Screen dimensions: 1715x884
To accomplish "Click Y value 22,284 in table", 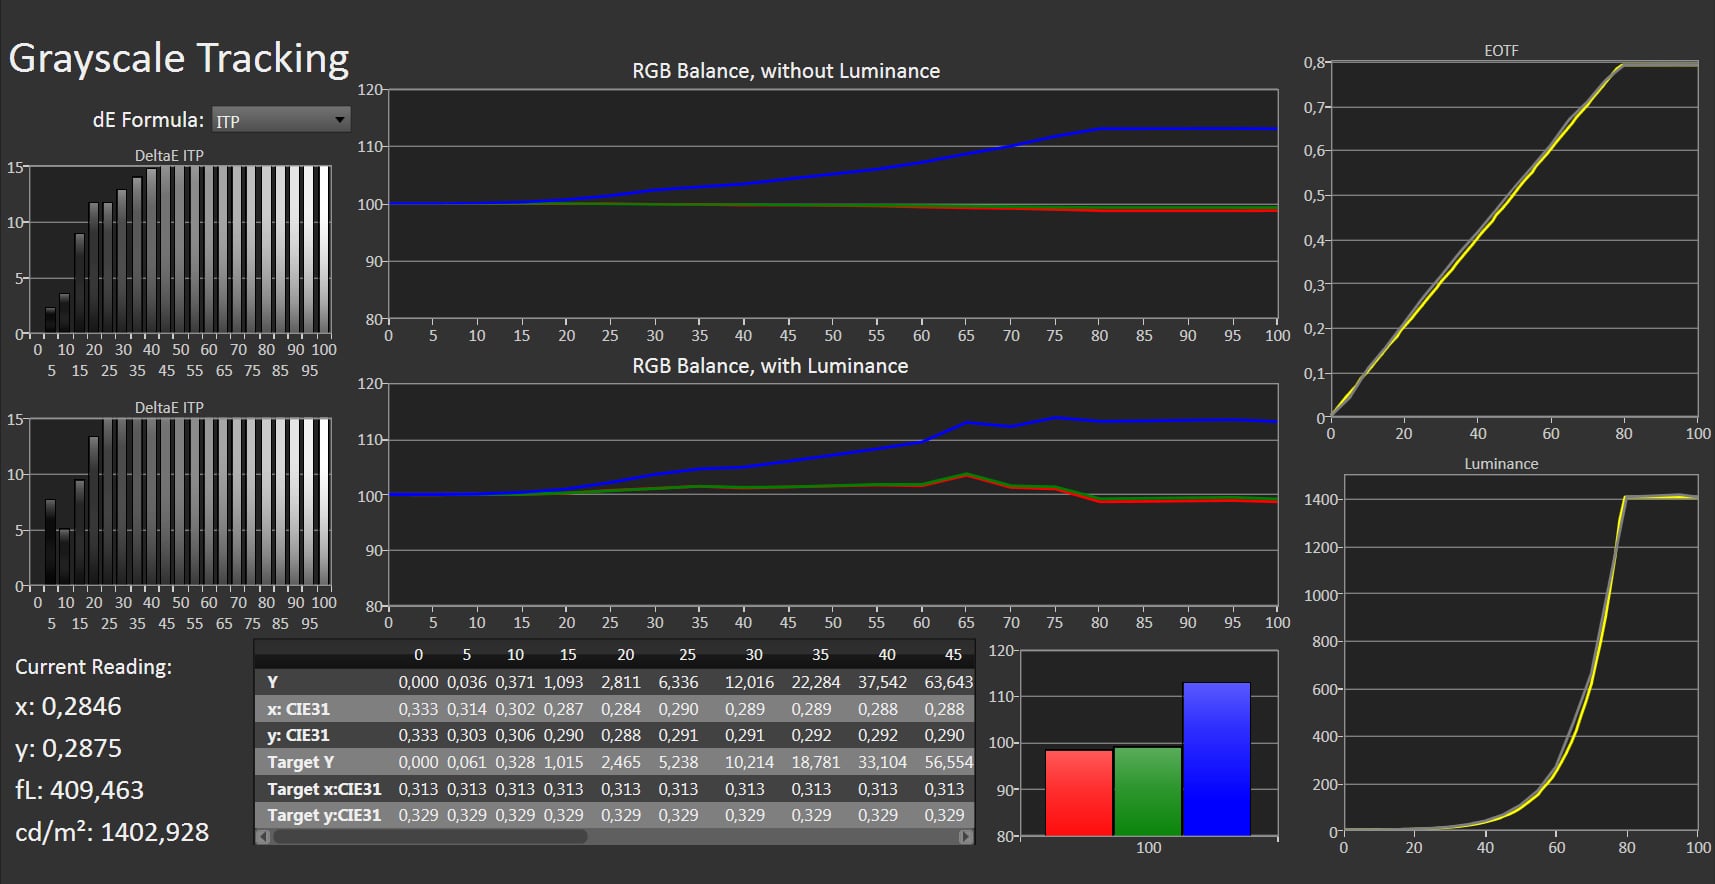I will tap(816, 682).
